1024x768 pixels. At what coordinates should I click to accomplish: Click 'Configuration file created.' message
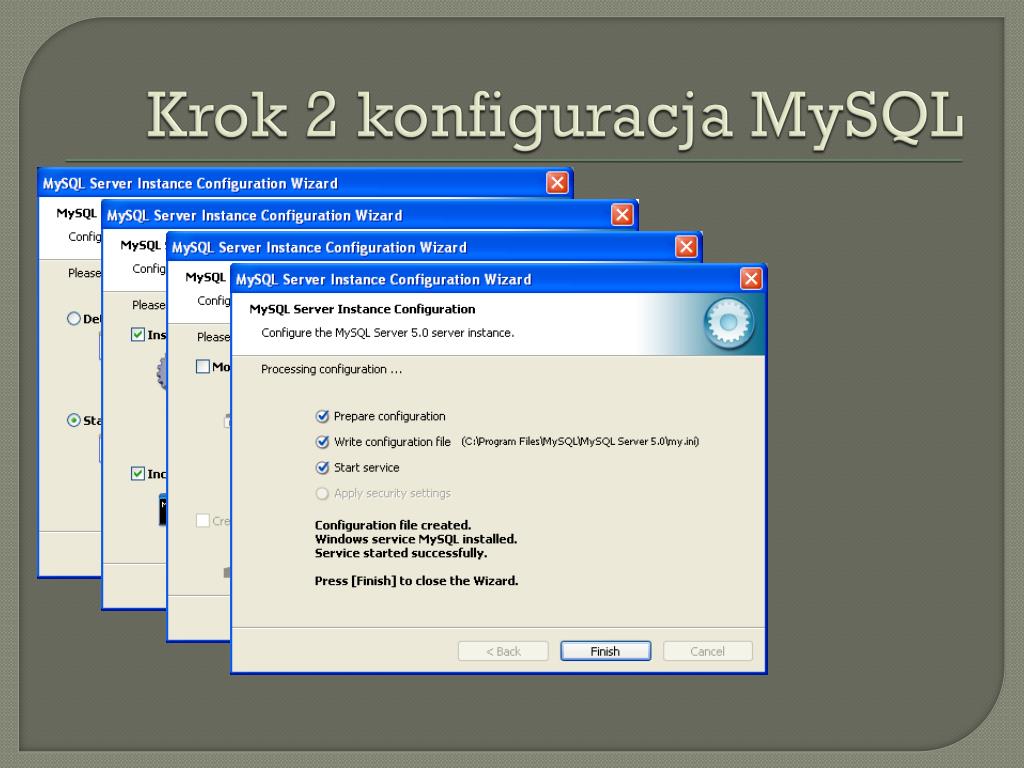point(392,525)
